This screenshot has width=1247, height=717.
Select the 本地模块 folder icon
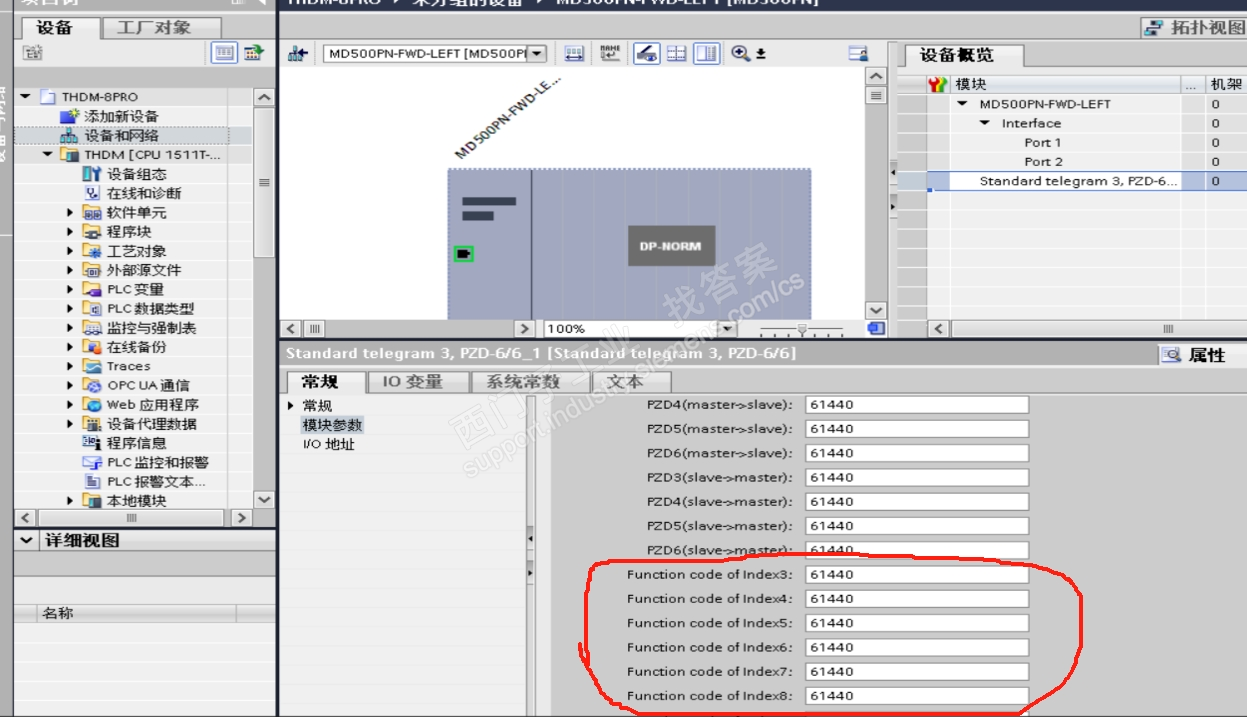[92, 501]
